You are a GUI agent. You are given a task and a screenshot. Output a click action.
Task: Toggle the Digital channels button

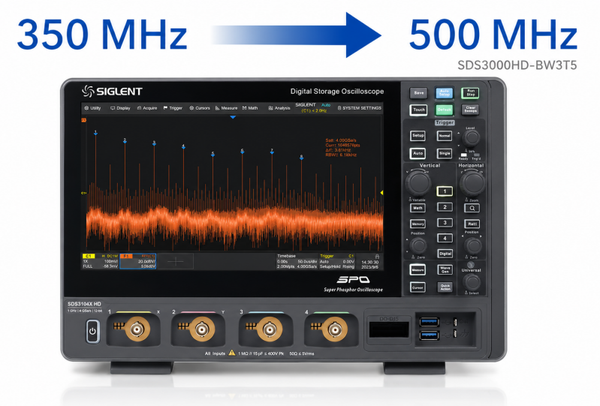[x=445, y=254]
